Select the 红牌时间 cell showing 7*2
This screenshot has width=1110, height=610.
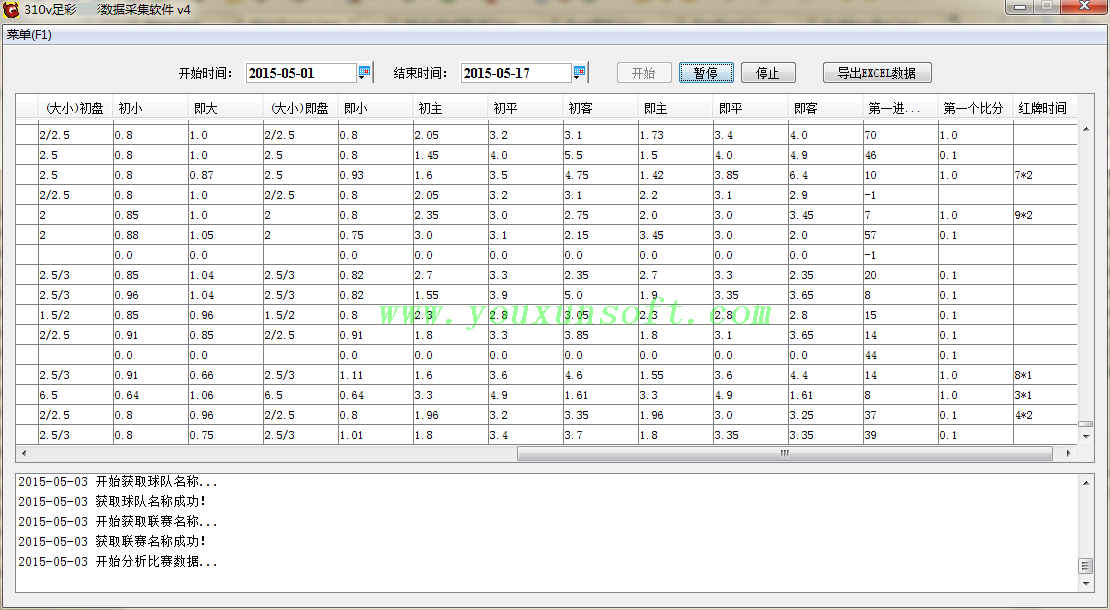point(1045,175)
